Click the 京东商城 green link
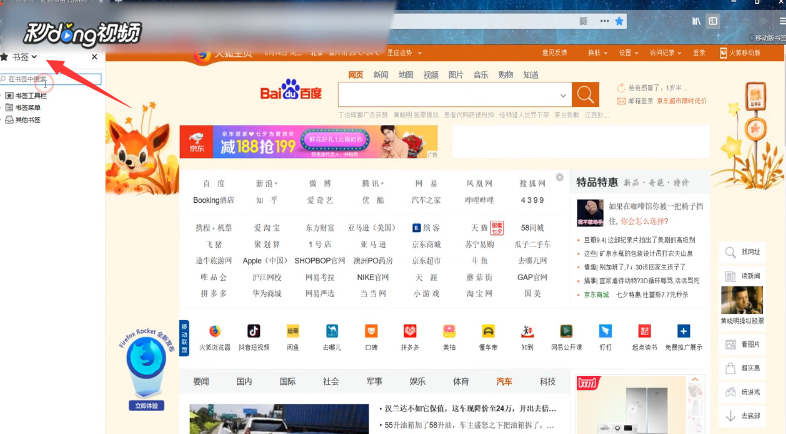Viewport: 786px width, 434px height. tap(596, 295)
